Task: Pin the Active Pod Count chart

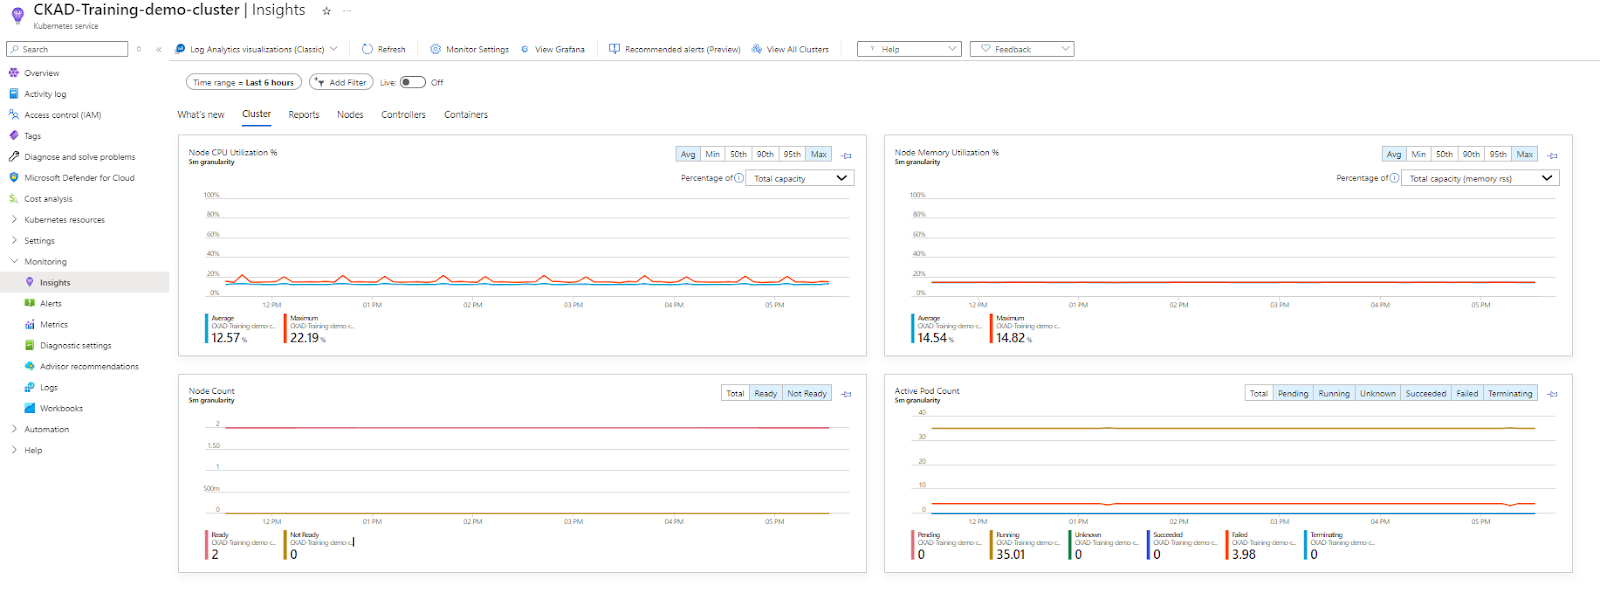Action: point(1553,394)
